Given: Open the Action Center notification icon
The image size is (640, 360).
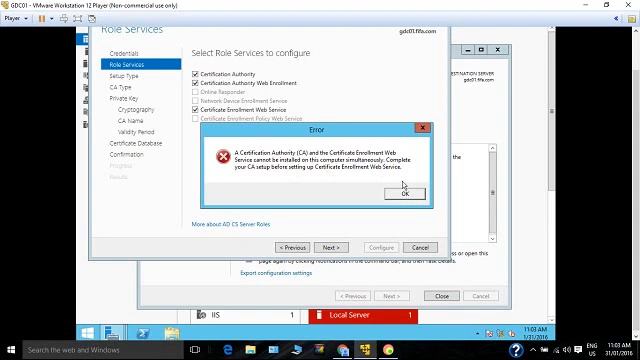Looking at the screenshot, I should point(578,350).
